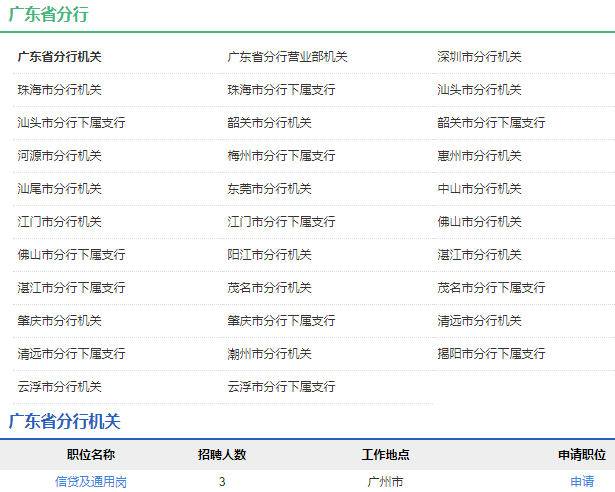The image size is (615, 492).
Task: Select 阳江市分行机关 branch
Action: tap(269, 255)
